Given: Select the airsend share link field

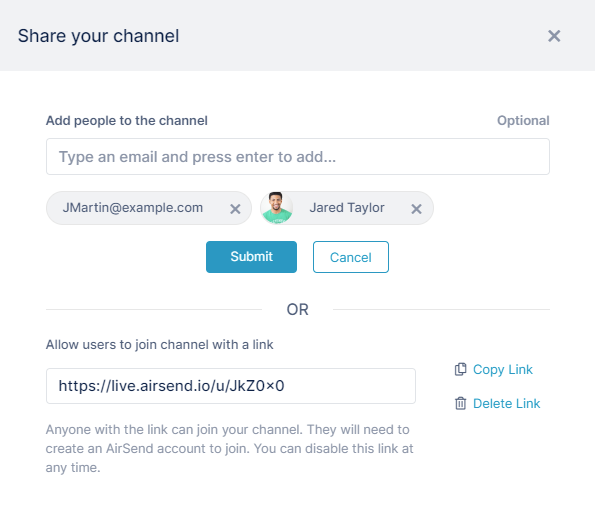Looking at the screenshot, I should point(231,386).
